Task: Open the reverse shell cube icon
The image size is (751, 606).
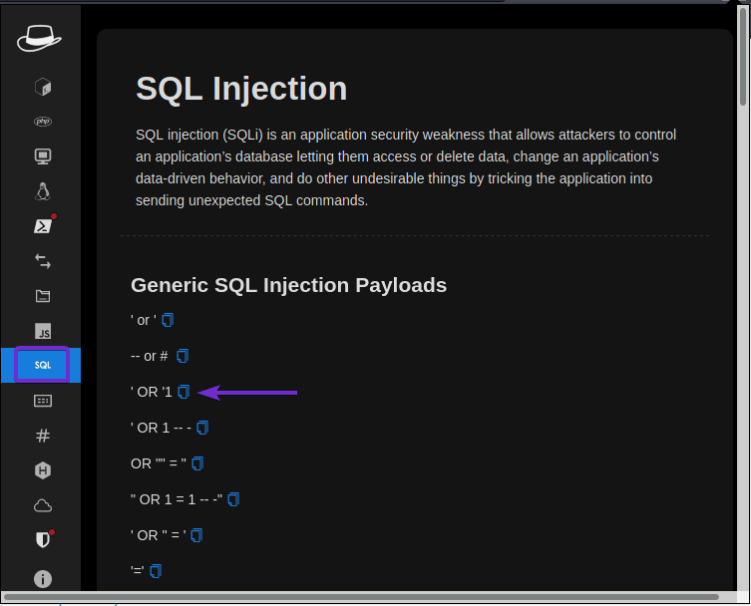Action: (x=42, y=87)
